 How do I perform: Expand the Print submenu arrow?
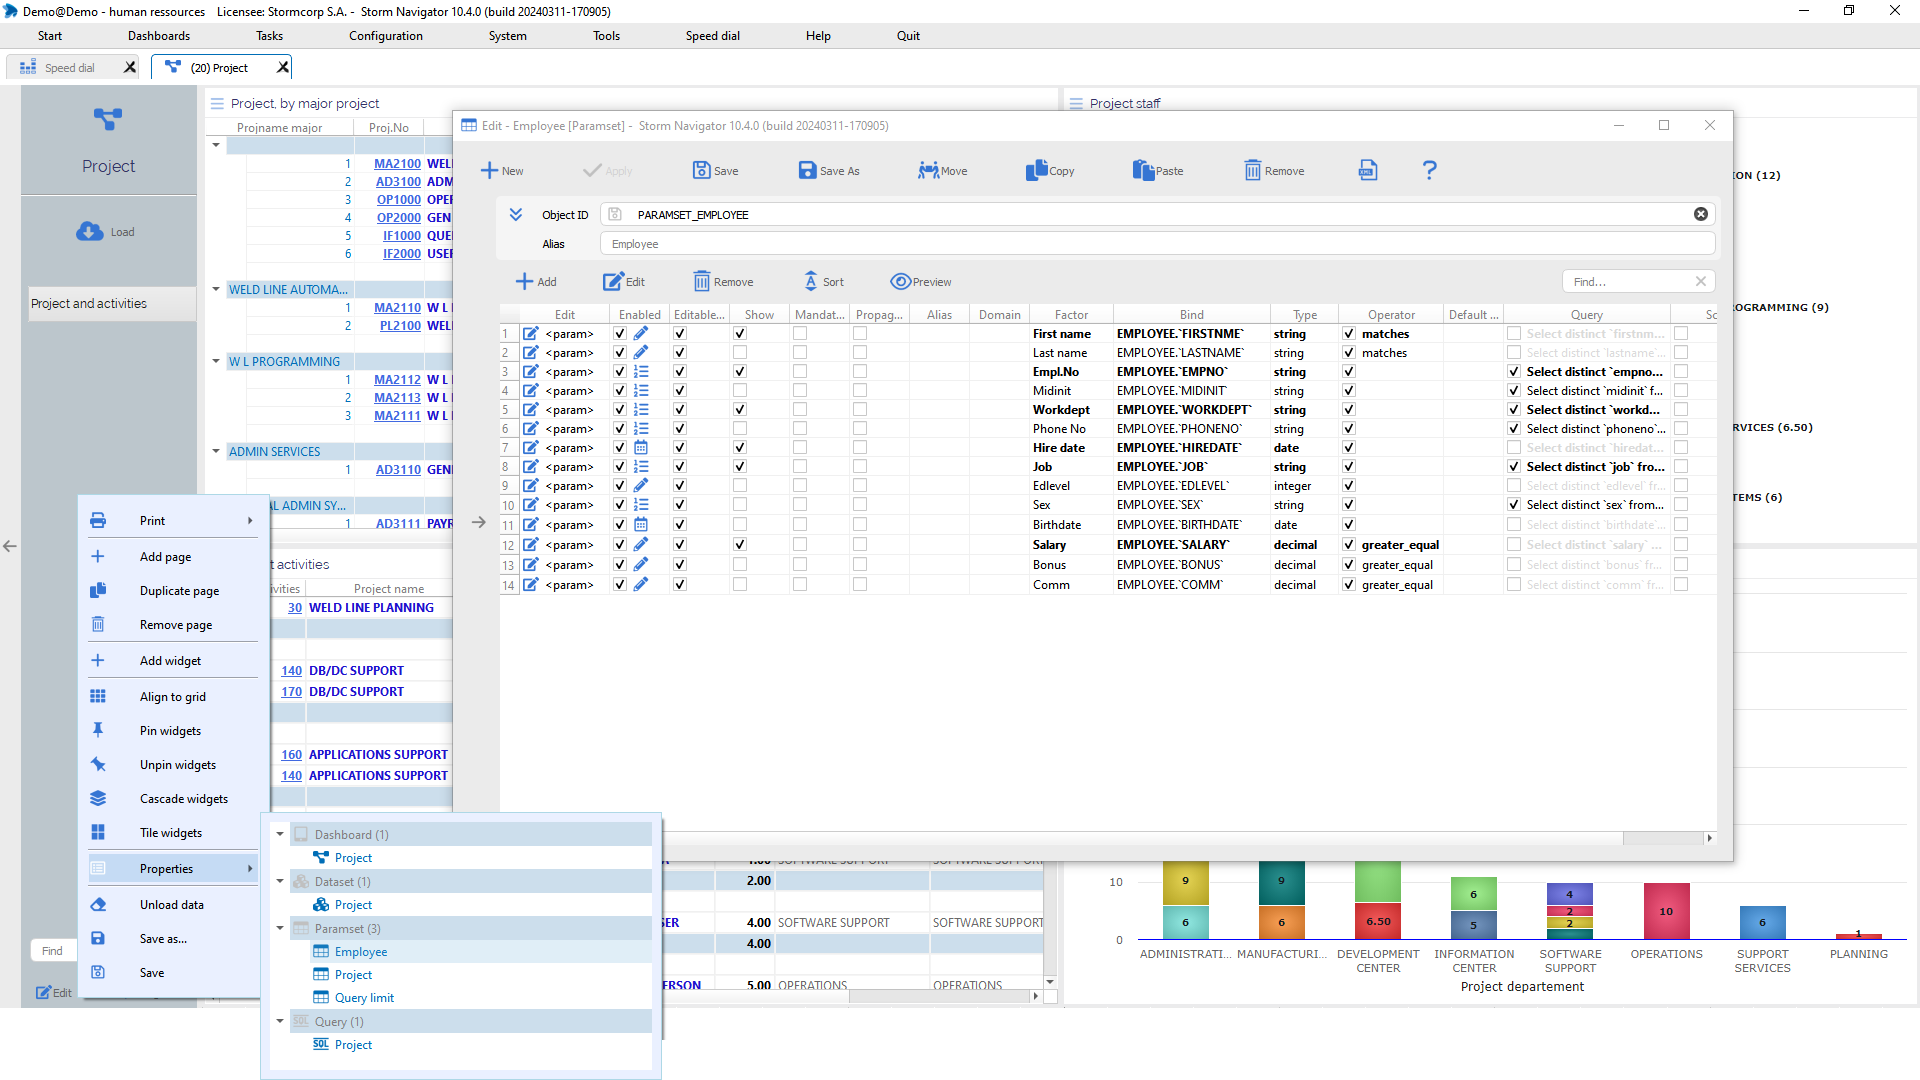[250, 520]
